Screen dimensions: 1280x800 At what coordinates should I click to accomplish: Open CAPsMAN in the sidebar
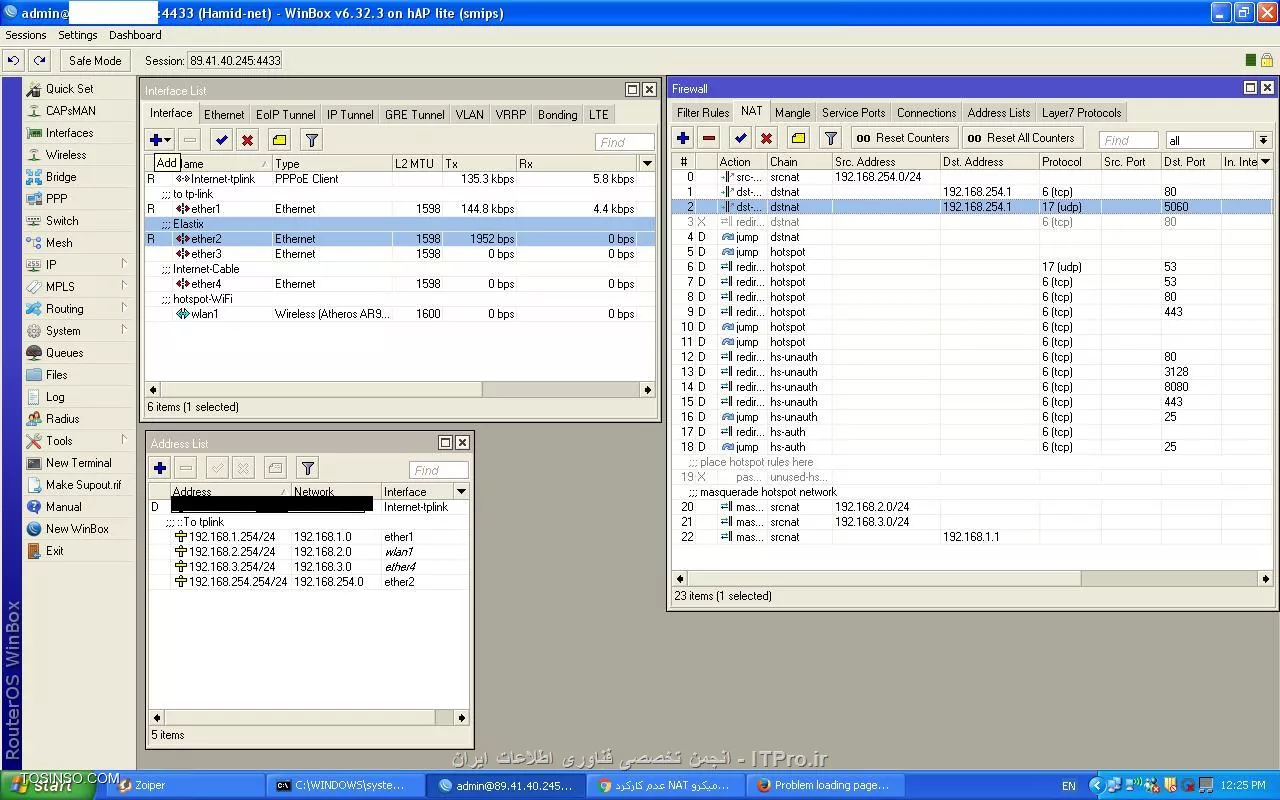click(x=79, y=111)
